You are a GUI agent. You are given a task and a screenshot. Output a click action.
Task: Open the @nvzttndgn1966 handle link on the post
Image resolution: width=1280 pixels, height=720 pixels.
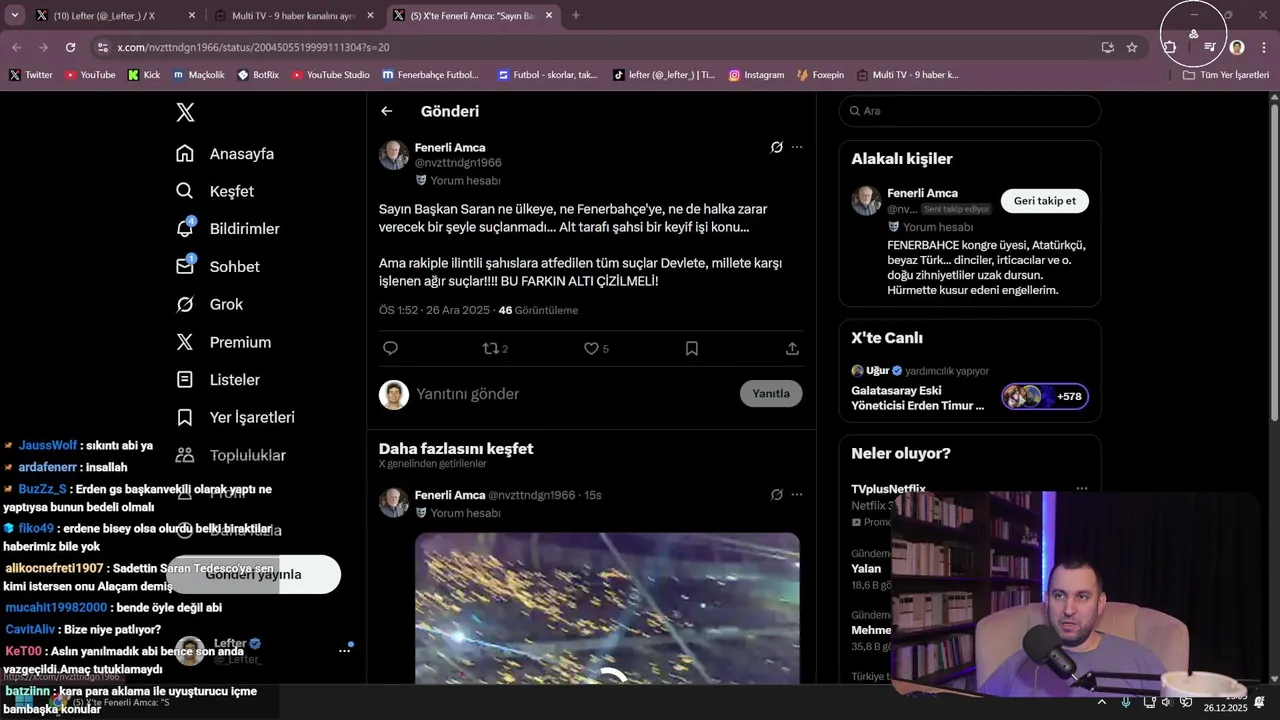click(x=458, y=163)
